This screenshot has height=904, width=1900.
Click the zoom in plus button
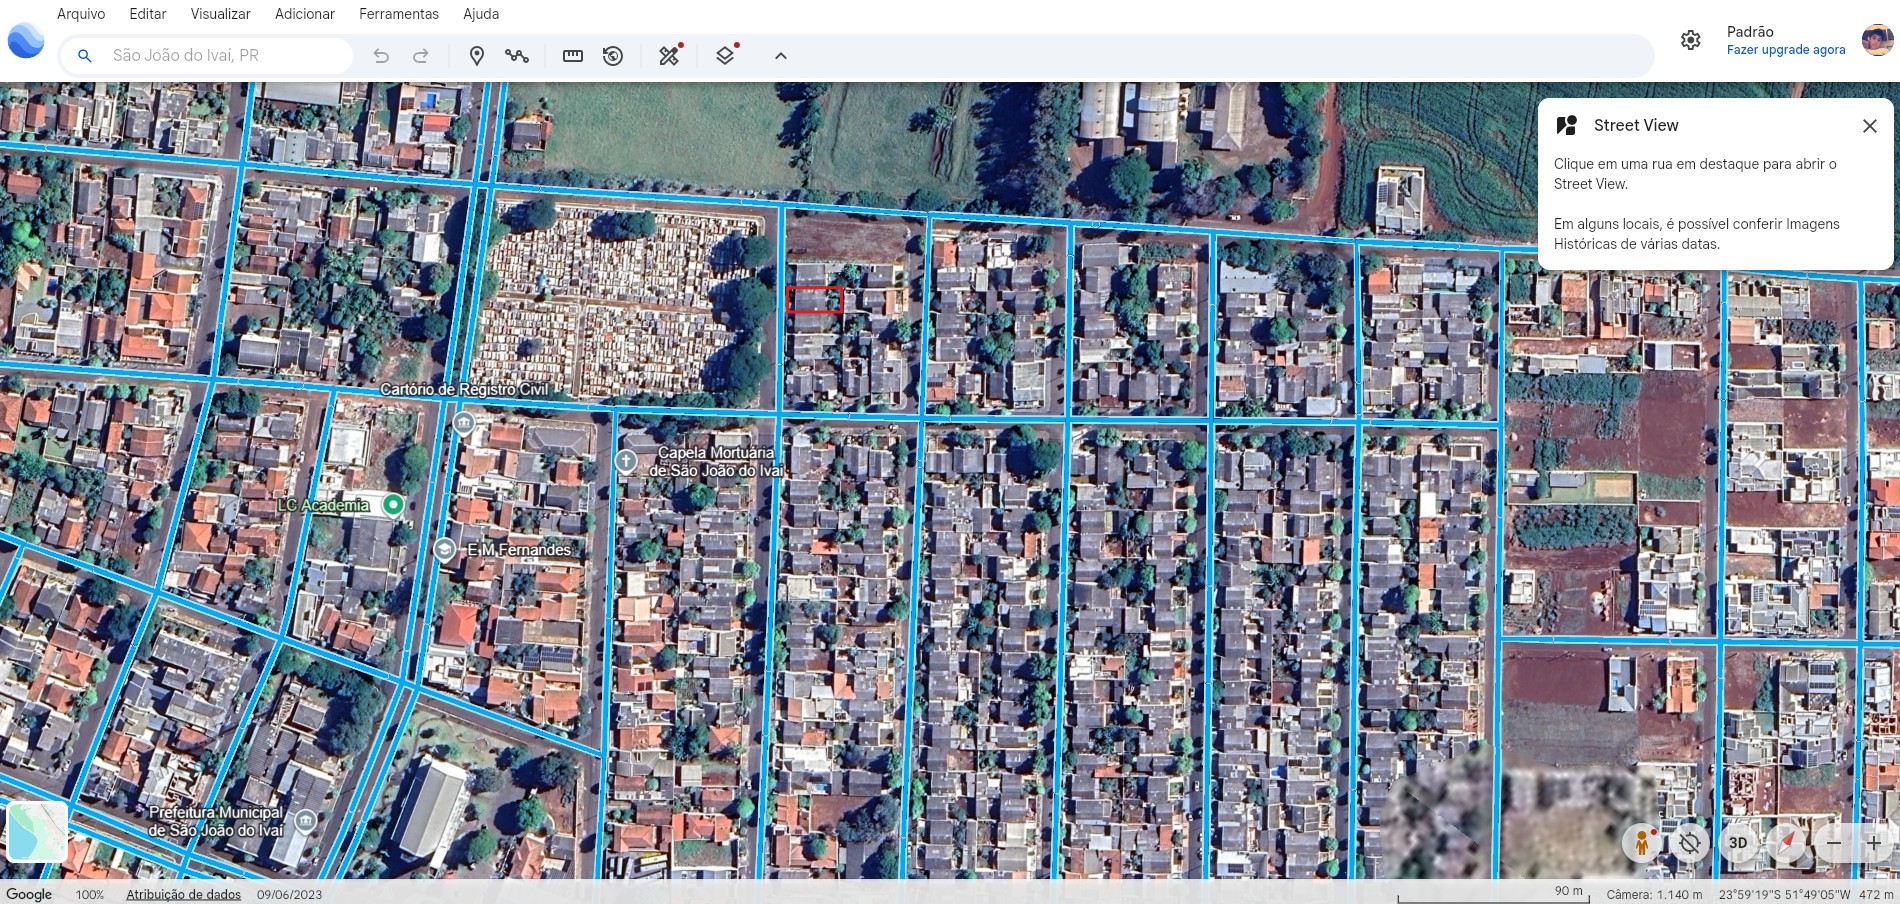coord(1873,843)
